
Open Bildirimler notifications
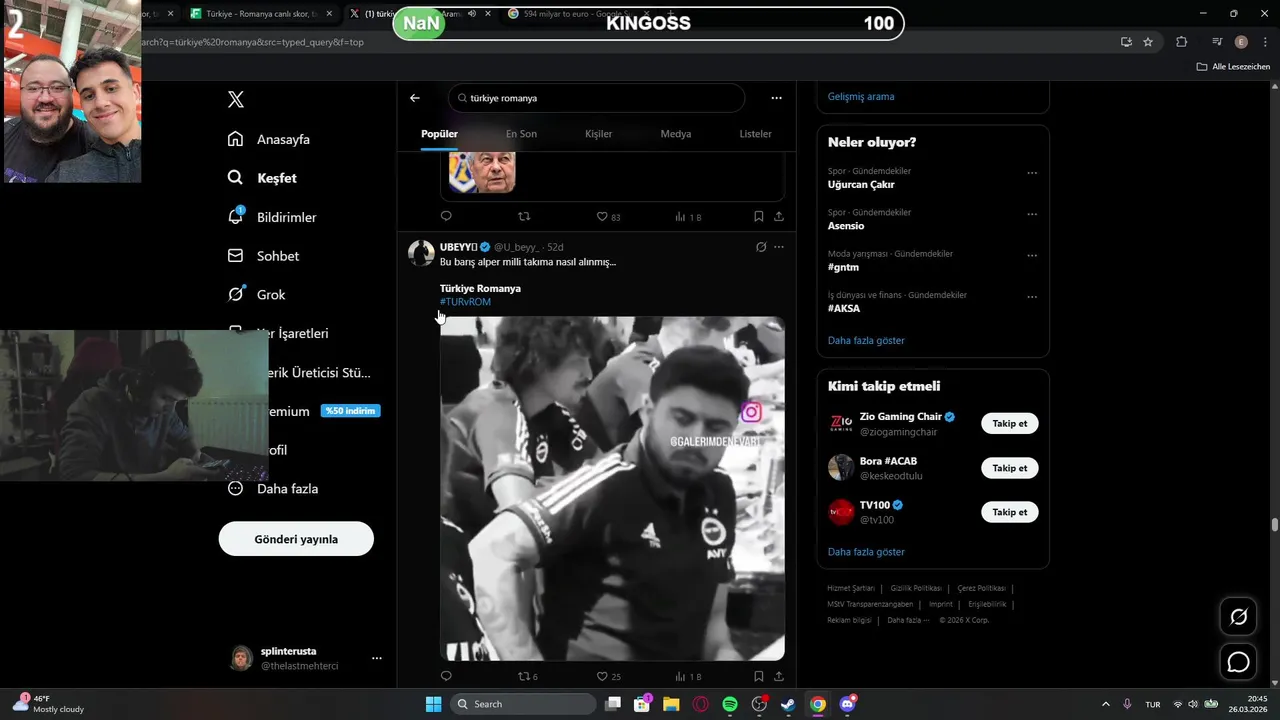[272, 217]
